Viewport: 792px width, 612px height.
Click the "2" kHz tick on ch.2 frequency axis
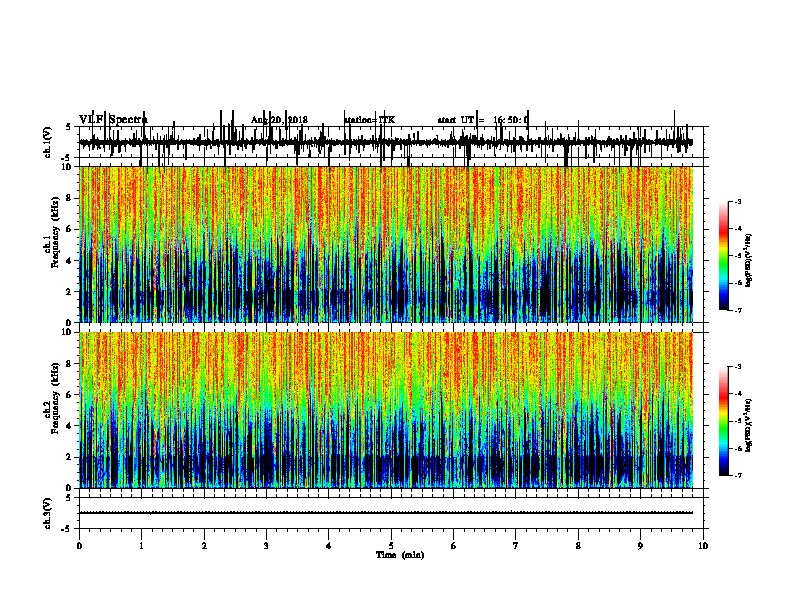pos(70,457)
